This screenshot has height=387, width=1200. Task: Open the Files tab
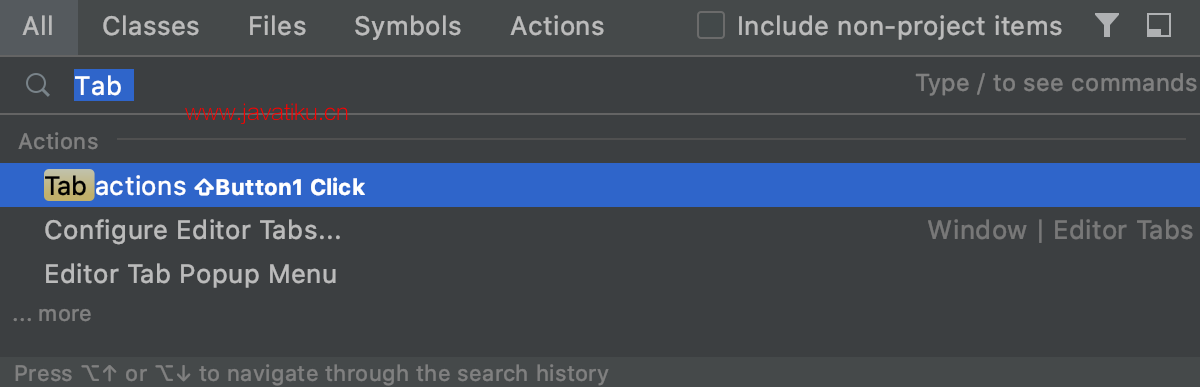coord(277,27)
